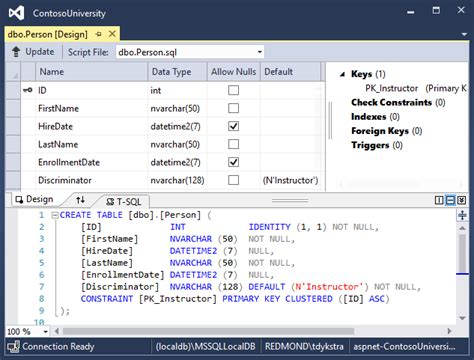Close the dbo.Person [Design] tab
The width and height of the screenshot is (474, 360).
point(112,34)
